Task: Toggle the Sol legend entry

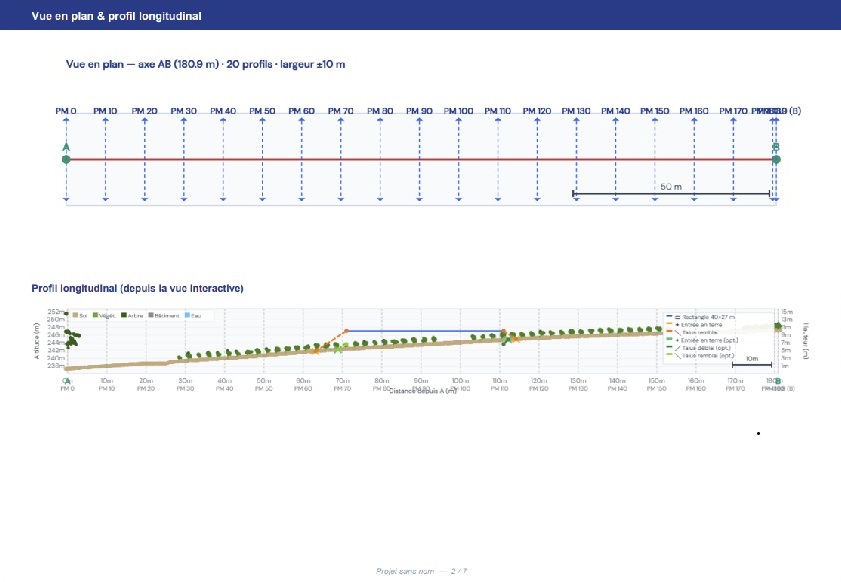Action: pyautogui.click(x=74, y=314)
